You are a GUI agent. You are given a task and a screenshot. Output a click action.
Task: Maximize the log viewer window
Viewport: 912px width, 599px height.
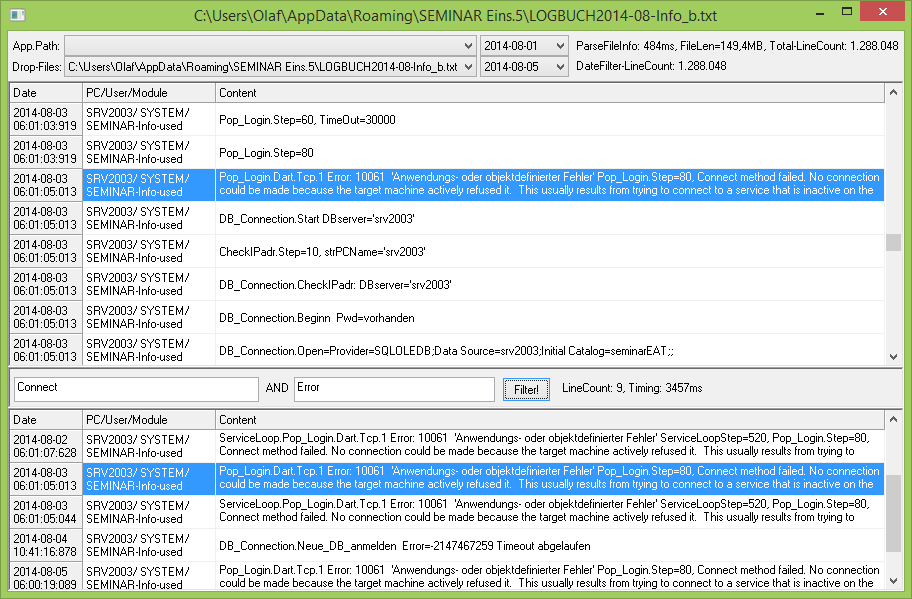[847, 12]
